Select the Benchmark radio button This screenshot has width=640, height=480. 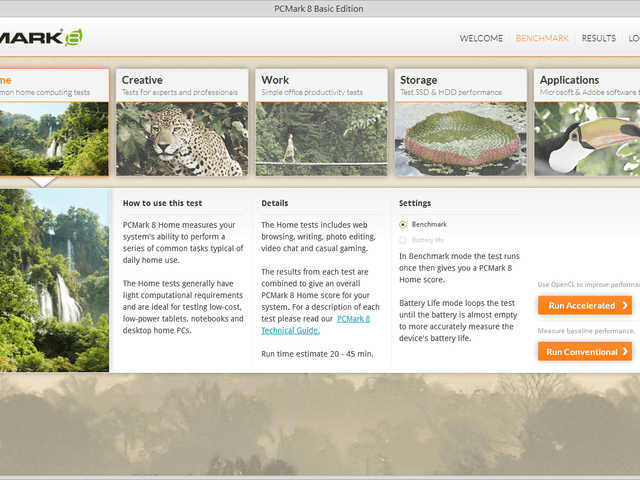coord(403,225)
